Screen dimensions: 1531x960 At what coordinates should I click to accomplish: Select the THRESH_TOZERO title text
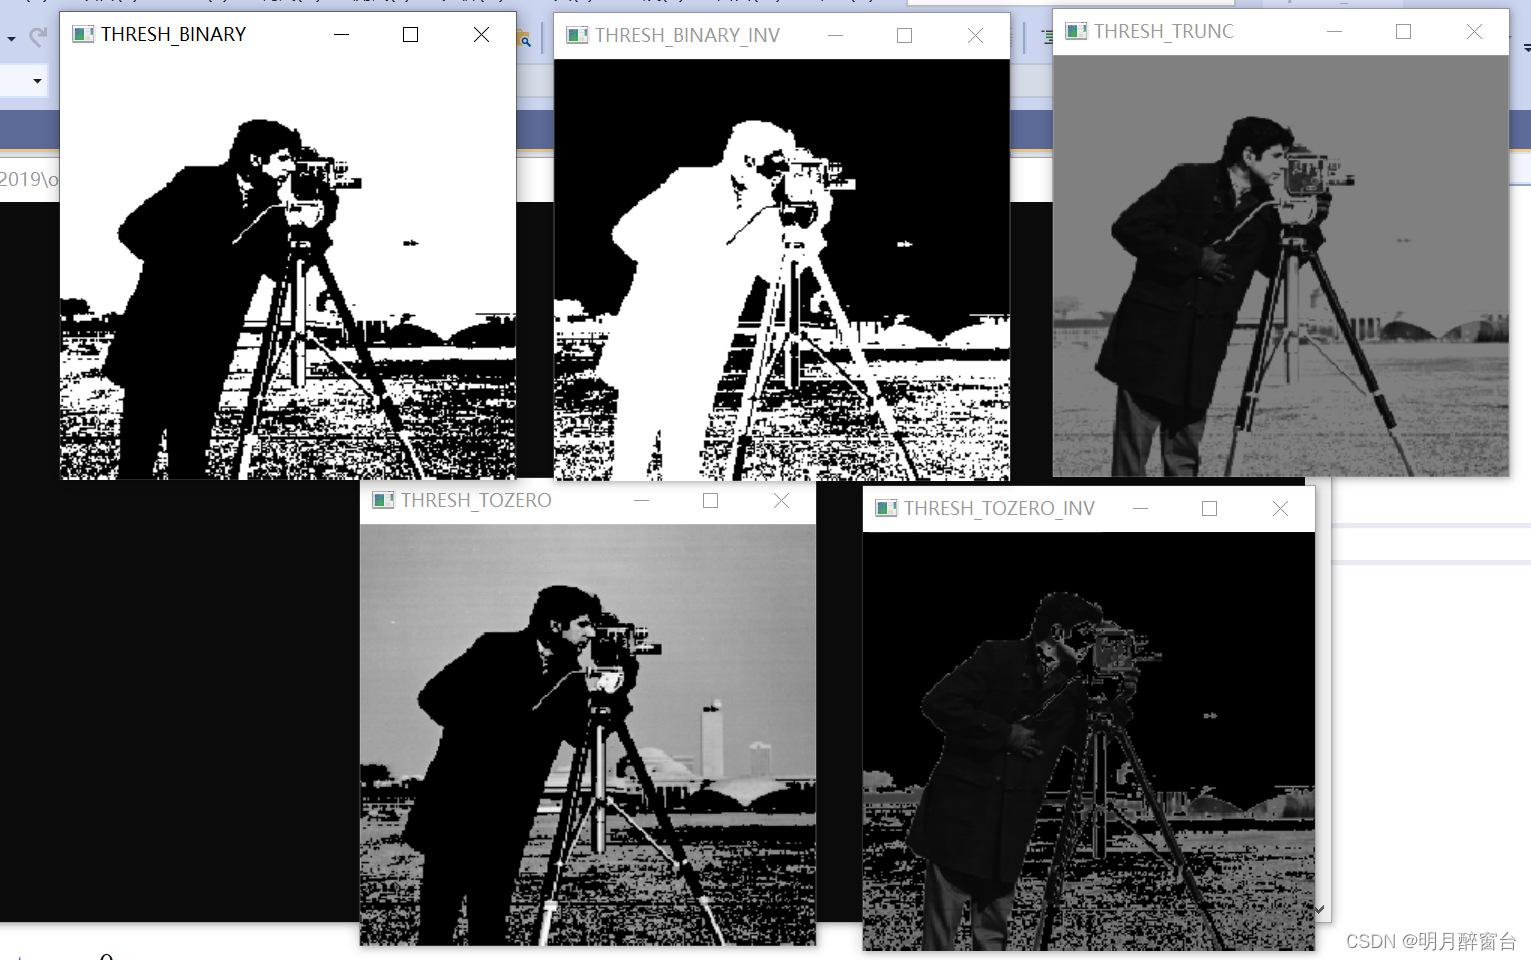[476, 500]
